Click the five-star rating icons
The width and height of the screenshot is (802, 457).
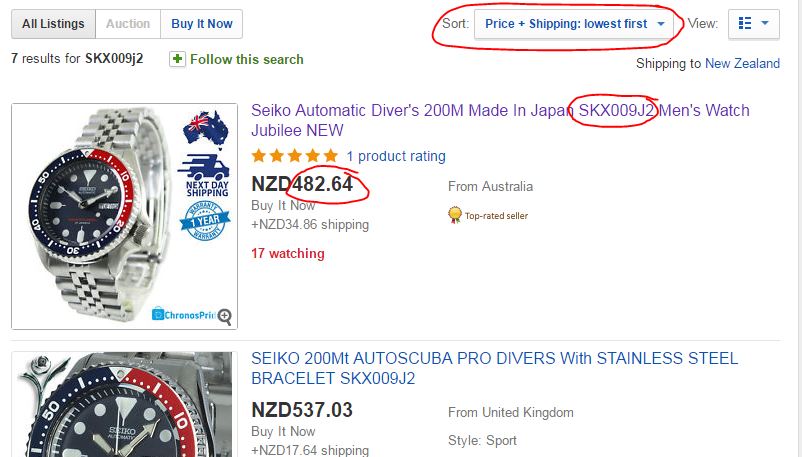[x=294, y=156]
